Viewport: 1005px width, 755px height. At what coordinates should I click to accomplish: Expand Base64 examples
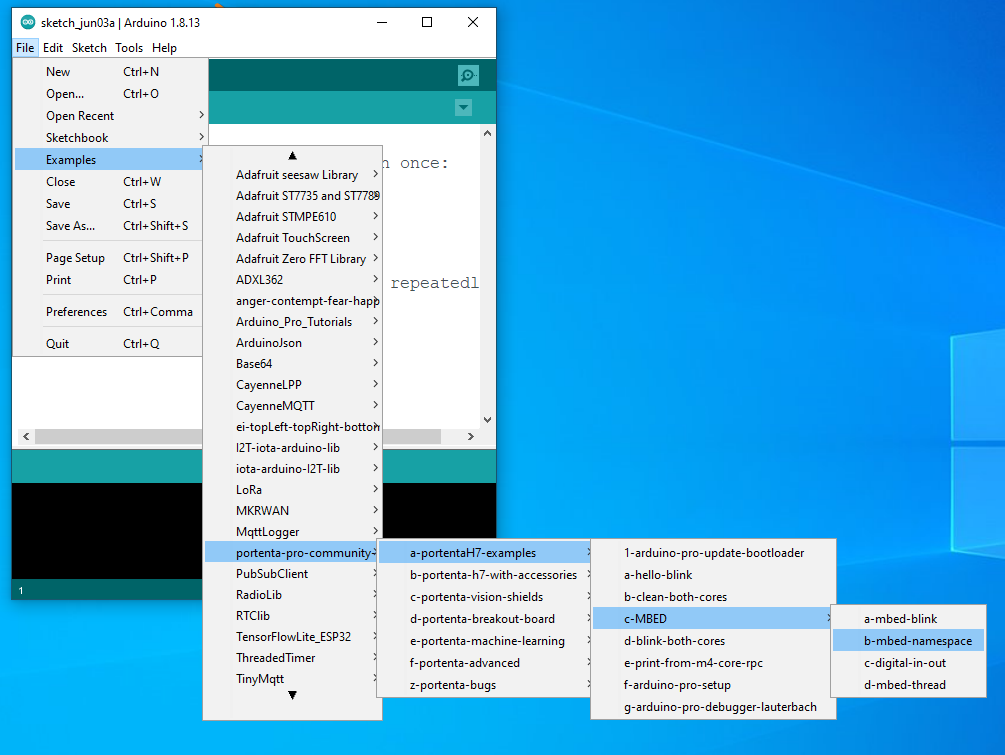[292, 364]
